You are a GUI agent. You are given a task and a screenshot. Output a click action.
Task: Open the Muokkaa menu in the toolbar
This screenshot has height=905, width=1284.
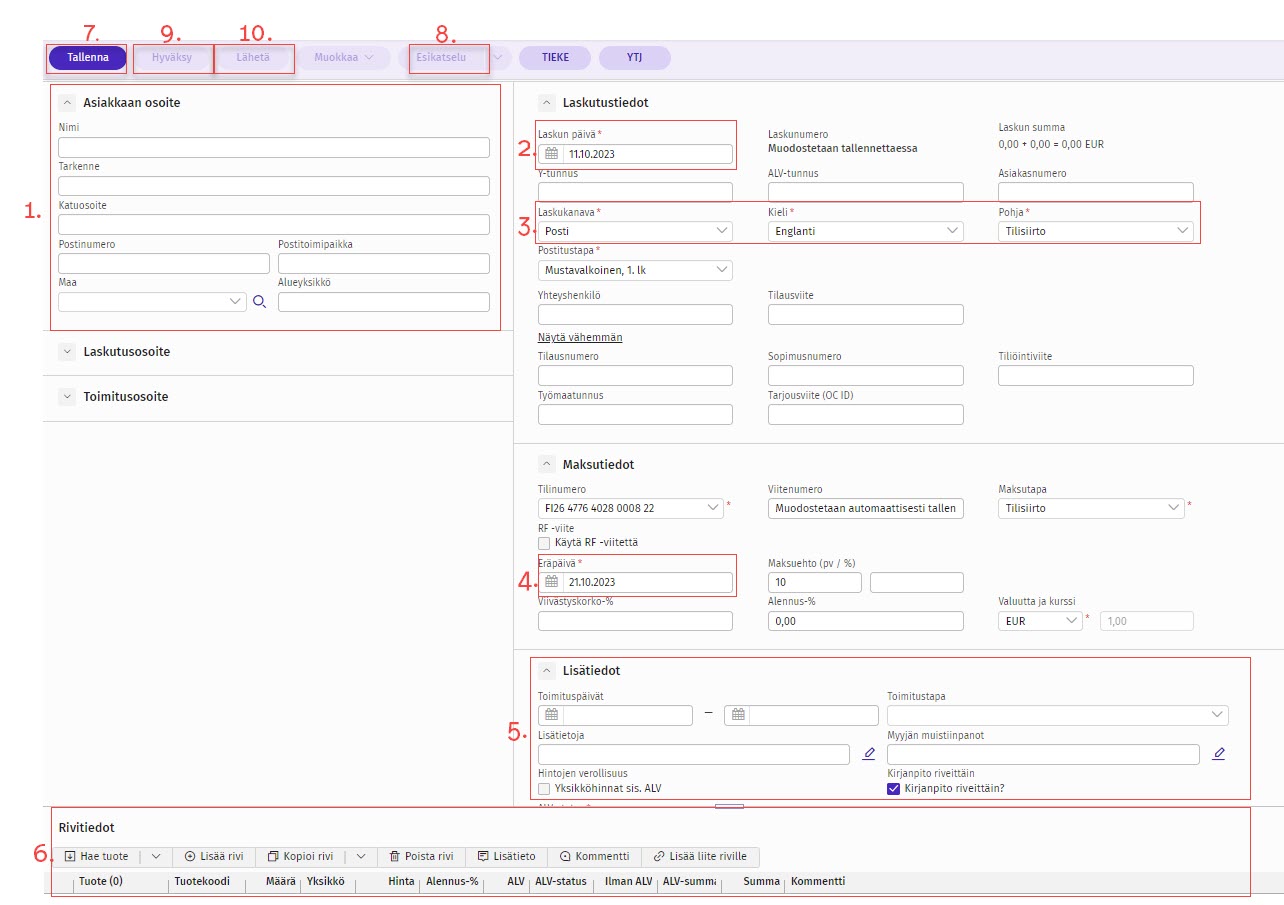[x=343, y=58]
